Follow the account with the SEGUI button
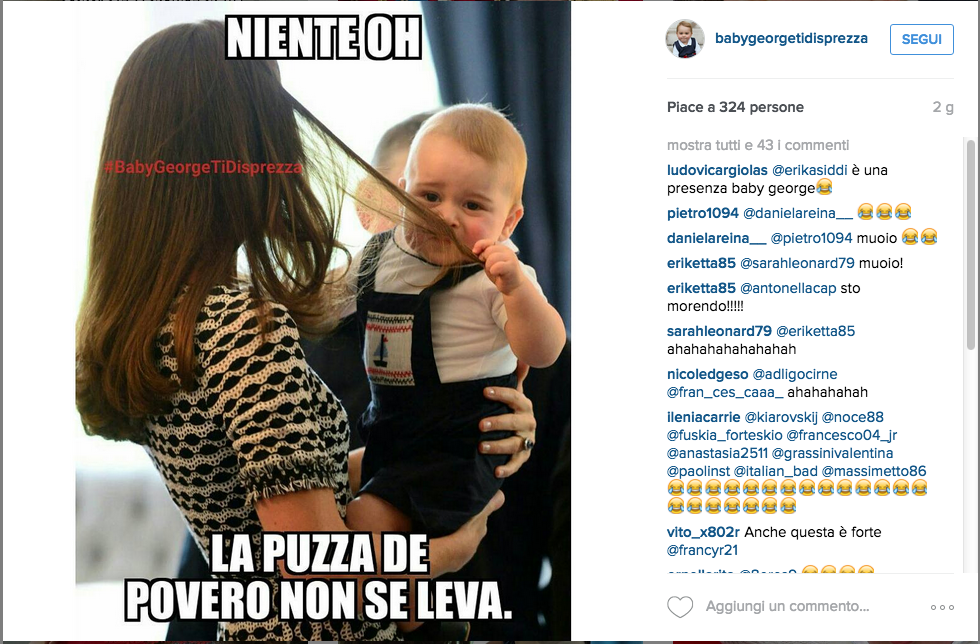The width and height of the screenshot is (980, 644). pyautogui.click(x=921, y=39)
